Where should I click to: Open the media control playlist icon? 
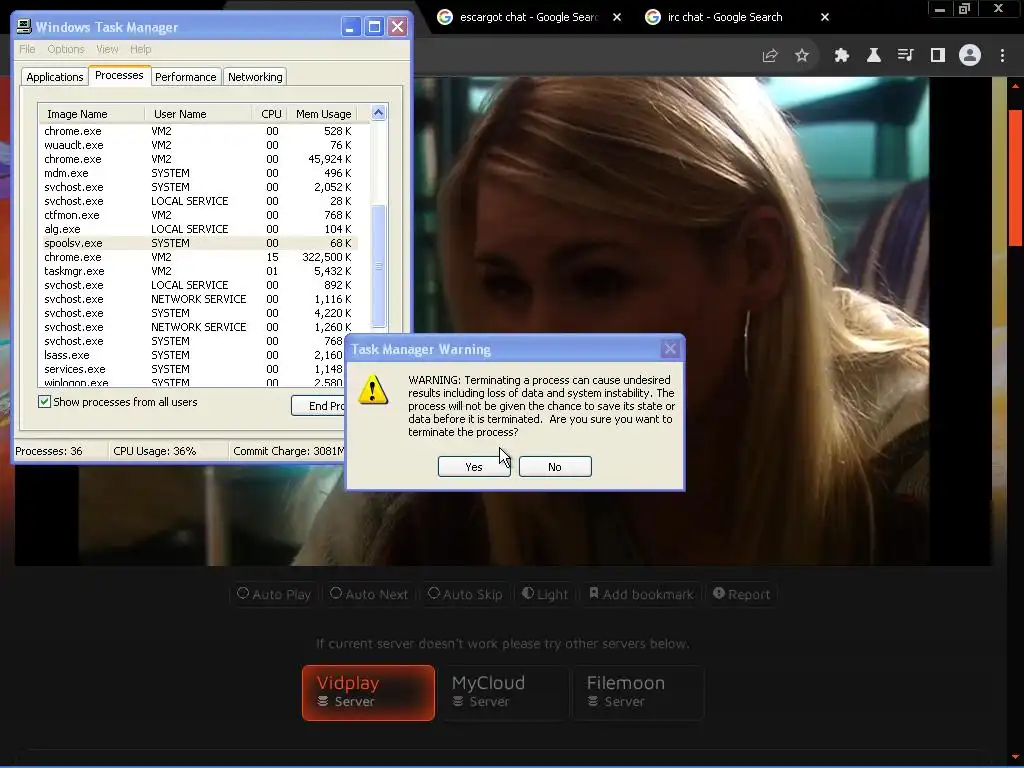pyautogui.click(x=906, y=56)
